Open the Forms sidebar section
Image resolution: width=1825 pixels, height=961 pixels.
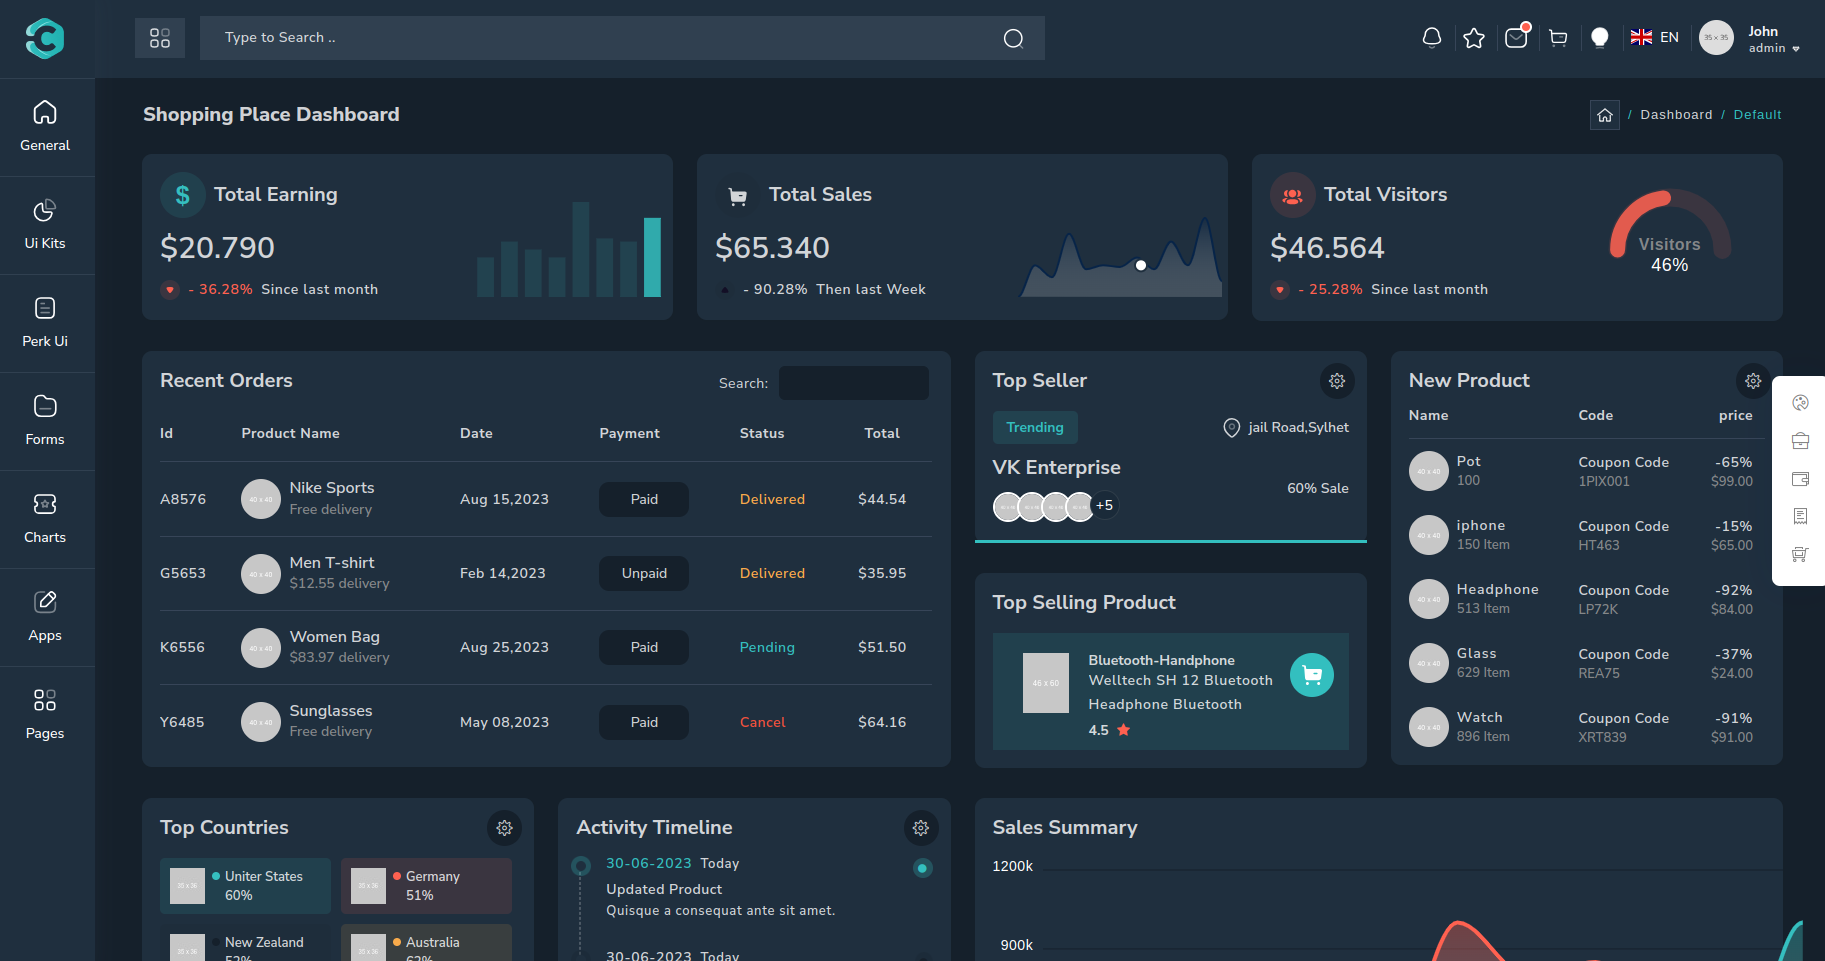[x=45, y=420]
